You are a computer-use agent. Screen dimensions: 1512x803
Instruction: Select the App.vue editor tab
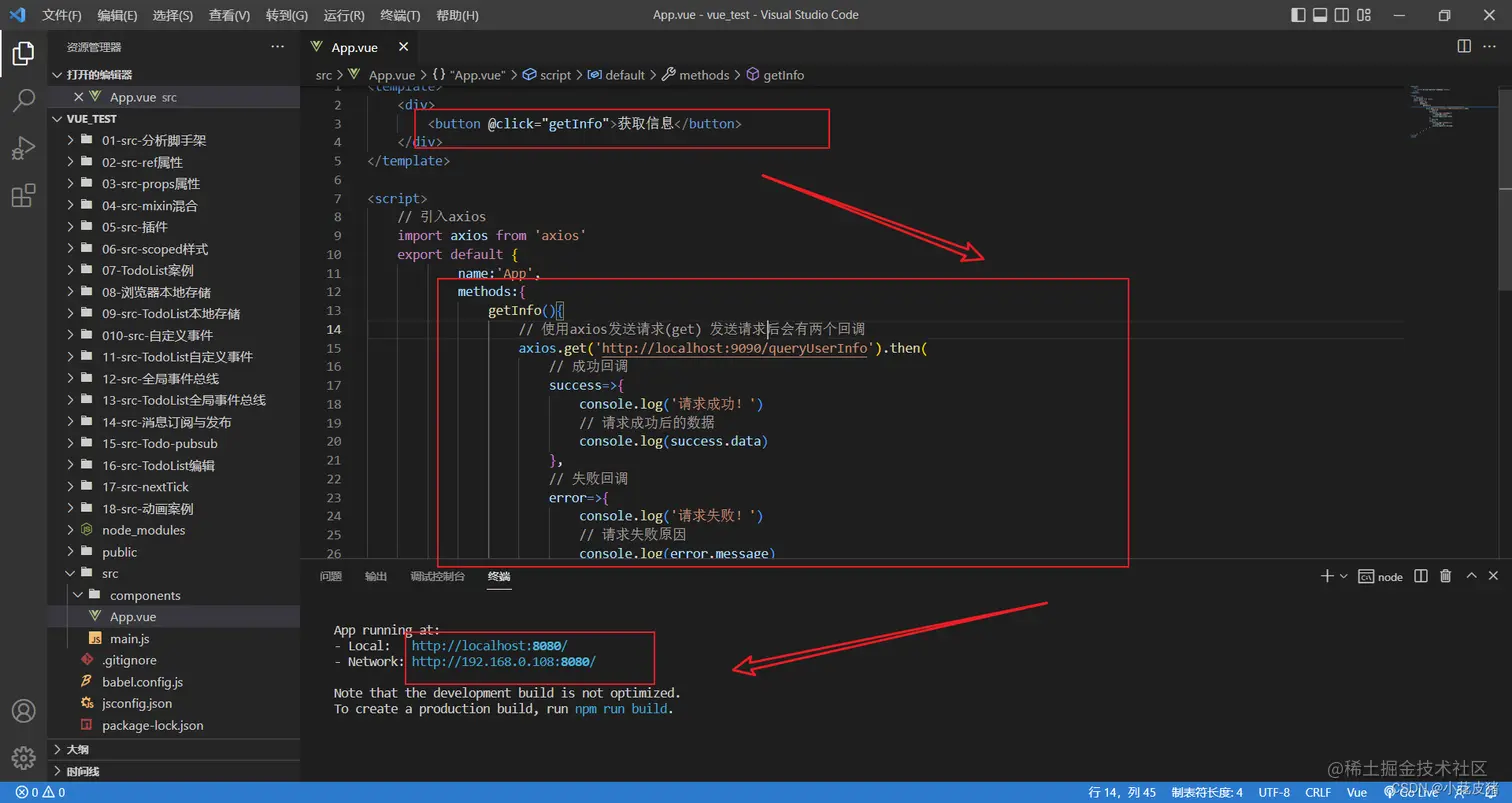tap(355, 47)
